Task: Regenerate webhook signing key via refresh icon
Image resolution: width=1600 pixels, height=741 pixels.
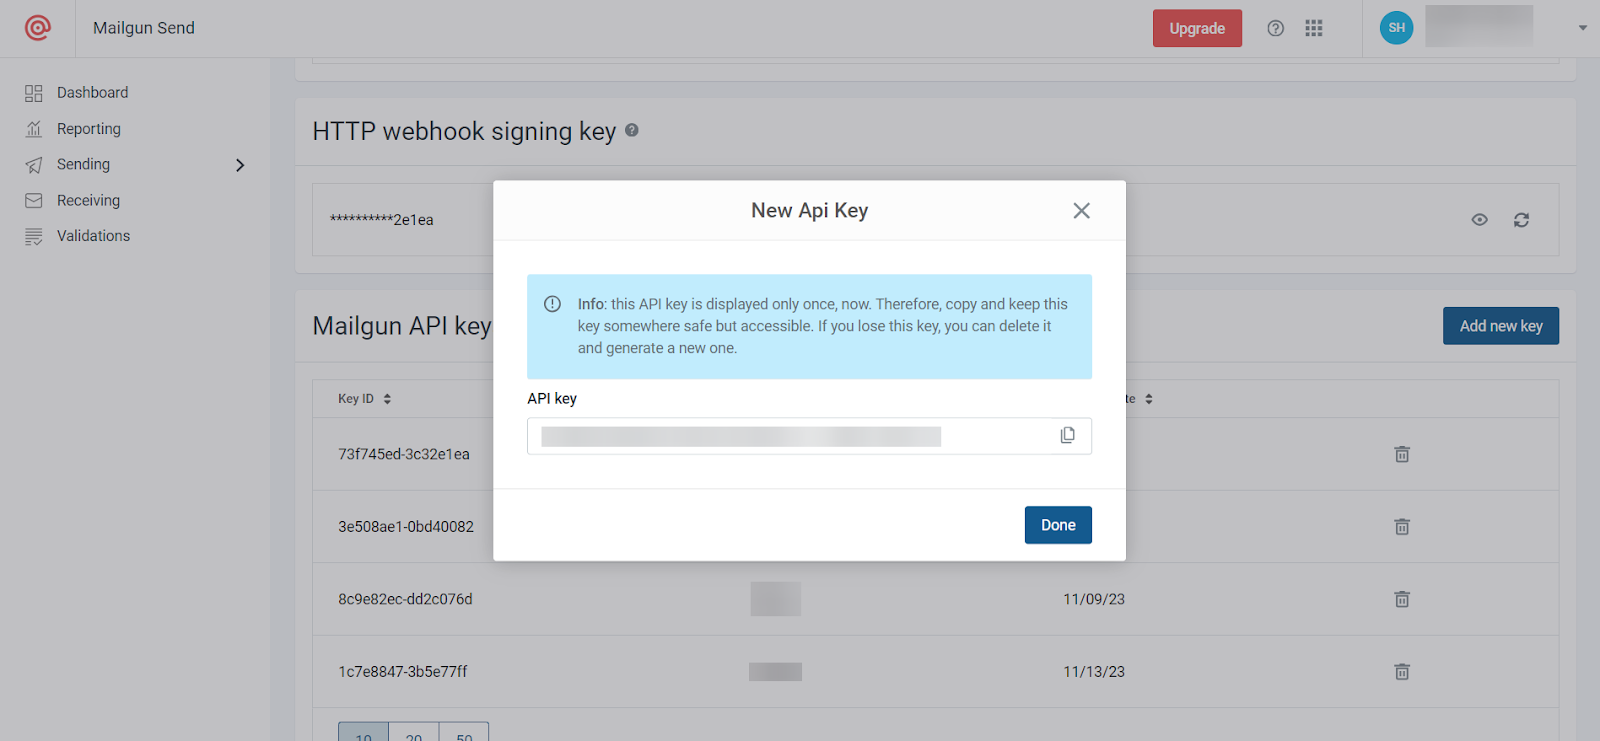Action: (x=1521, y=219)
